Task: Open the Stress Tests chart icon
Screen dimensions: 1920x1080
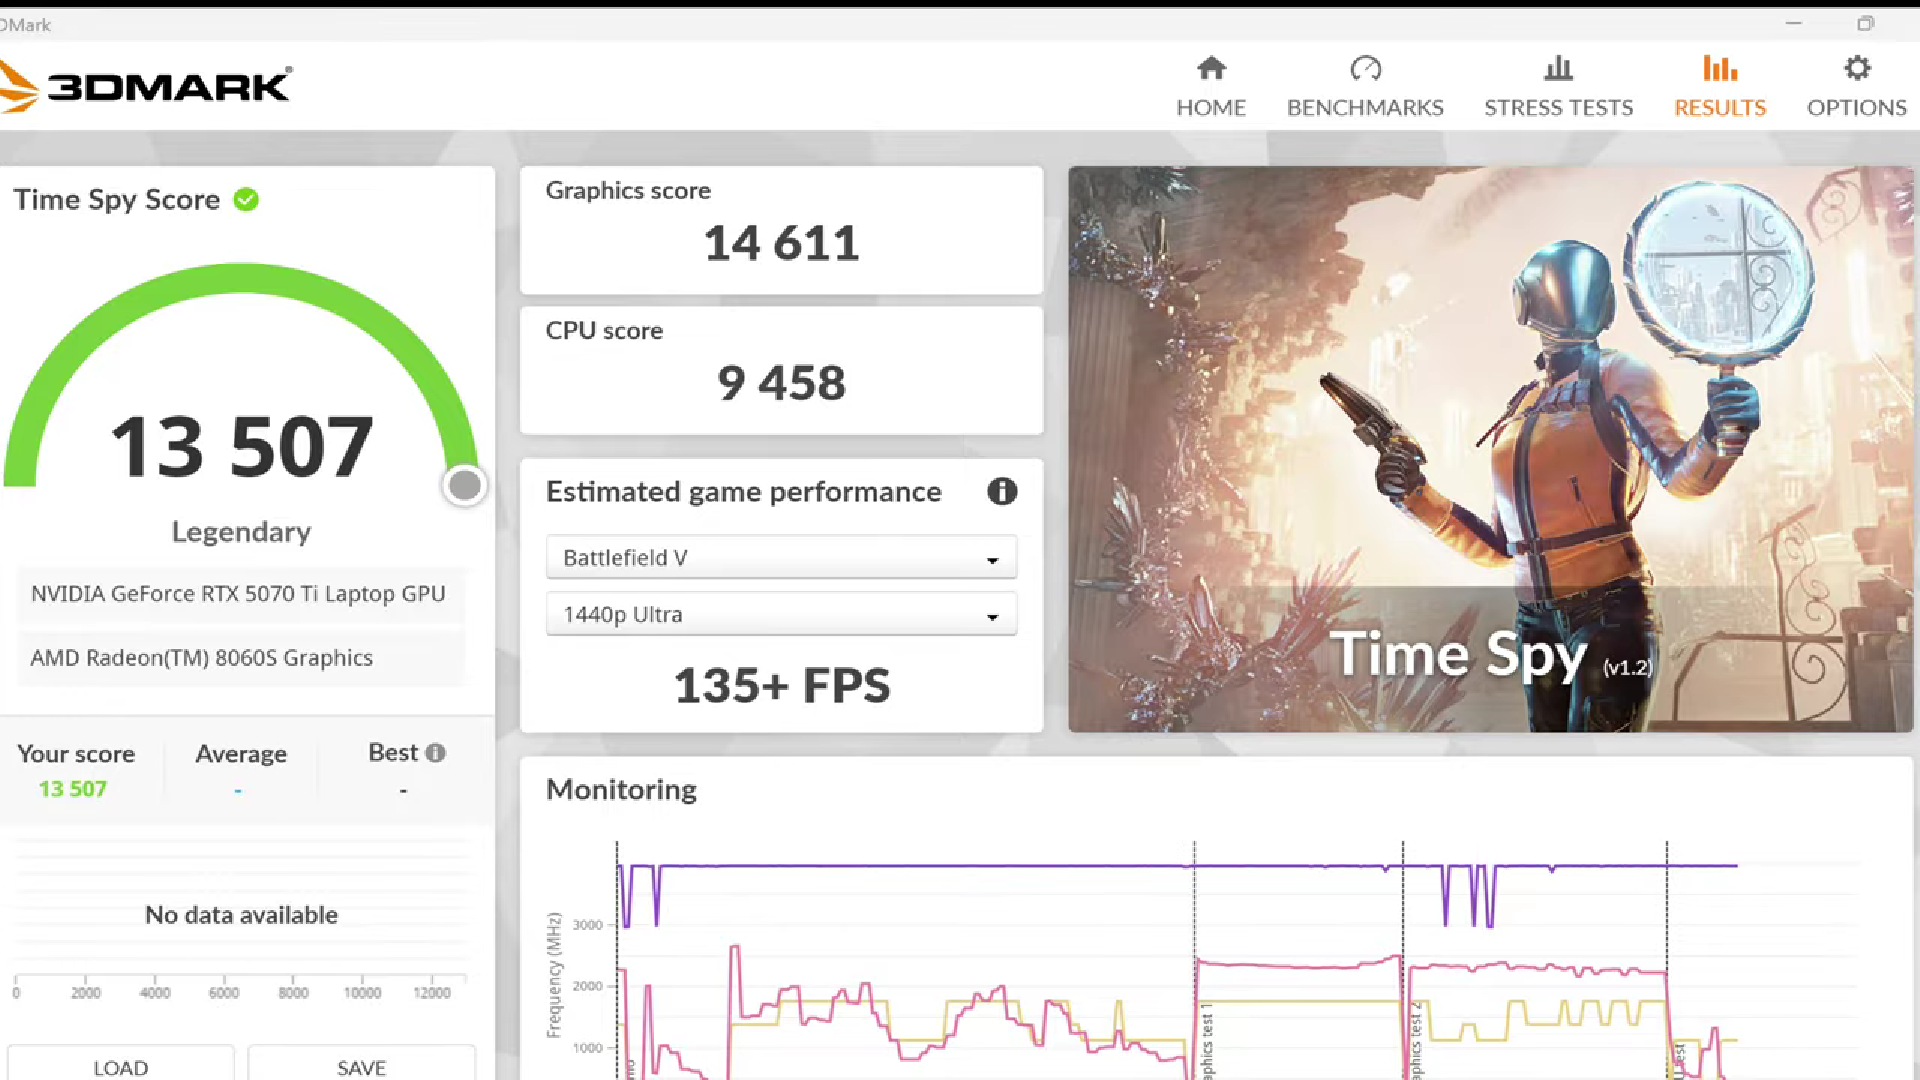Action: coord(1558,68)
